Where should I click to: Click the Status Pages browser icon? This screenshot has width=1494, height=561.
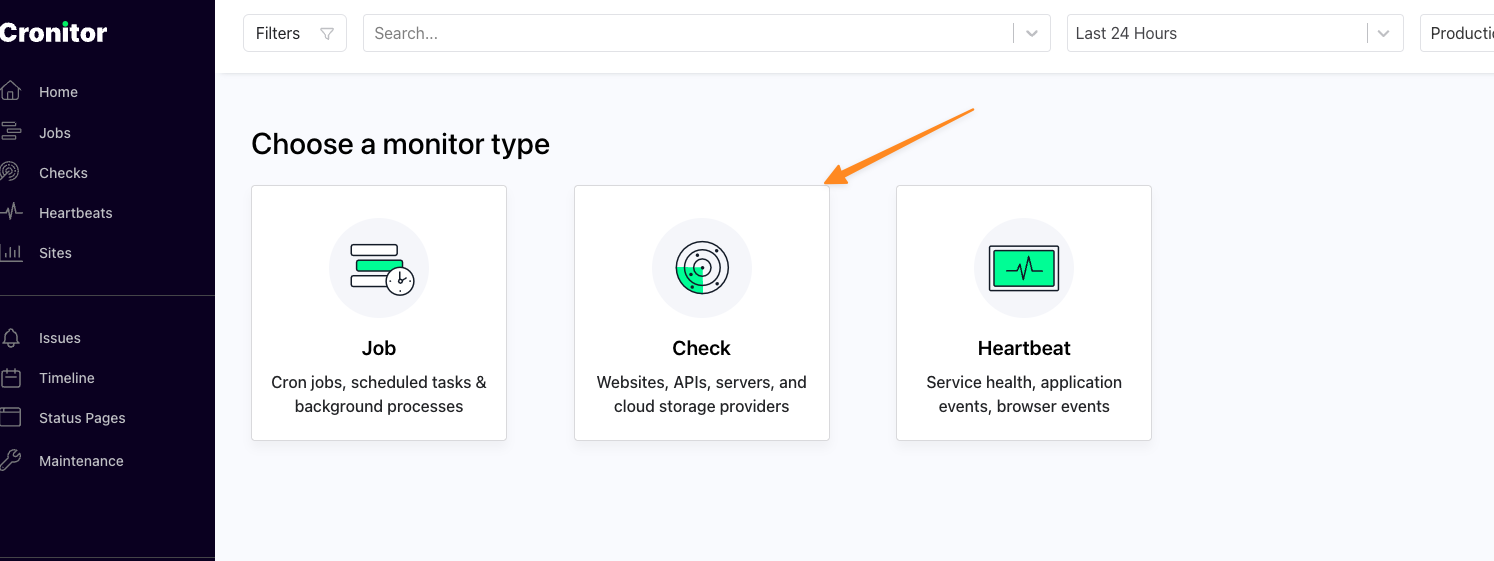tap(10, 418)
